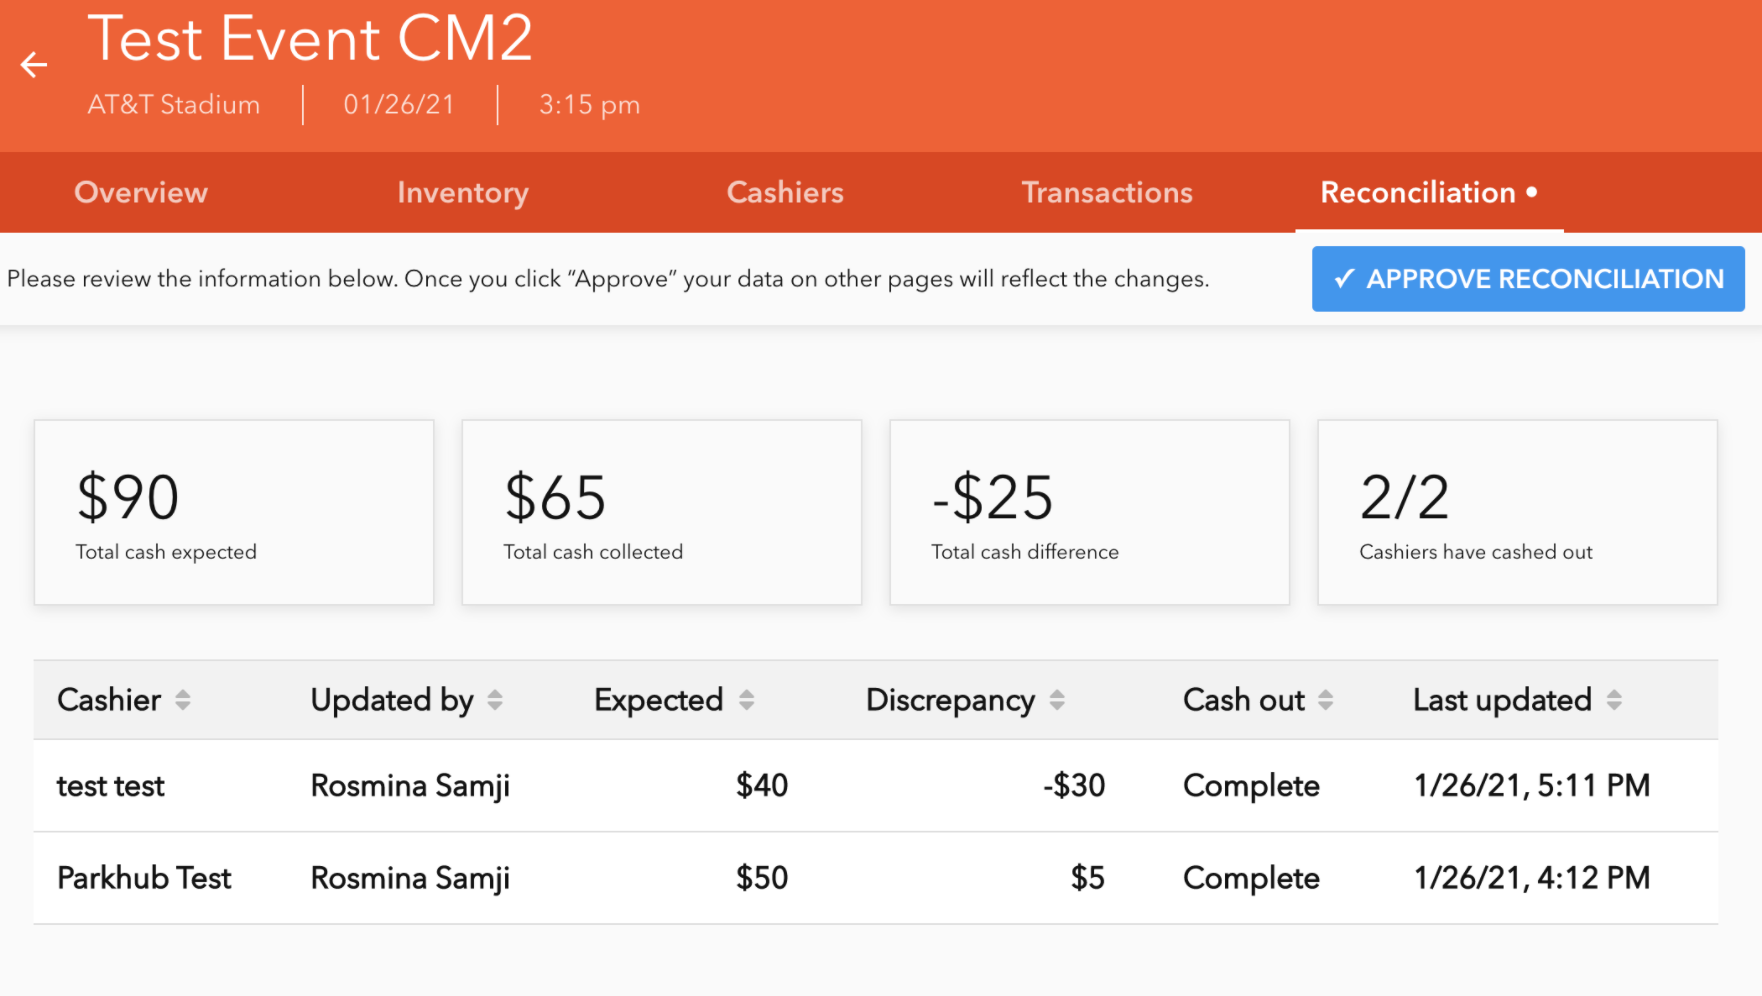Viewport: 1762px width, 996px height.
Task: Sort by Updated by column arrows
Action: (495, 700)
